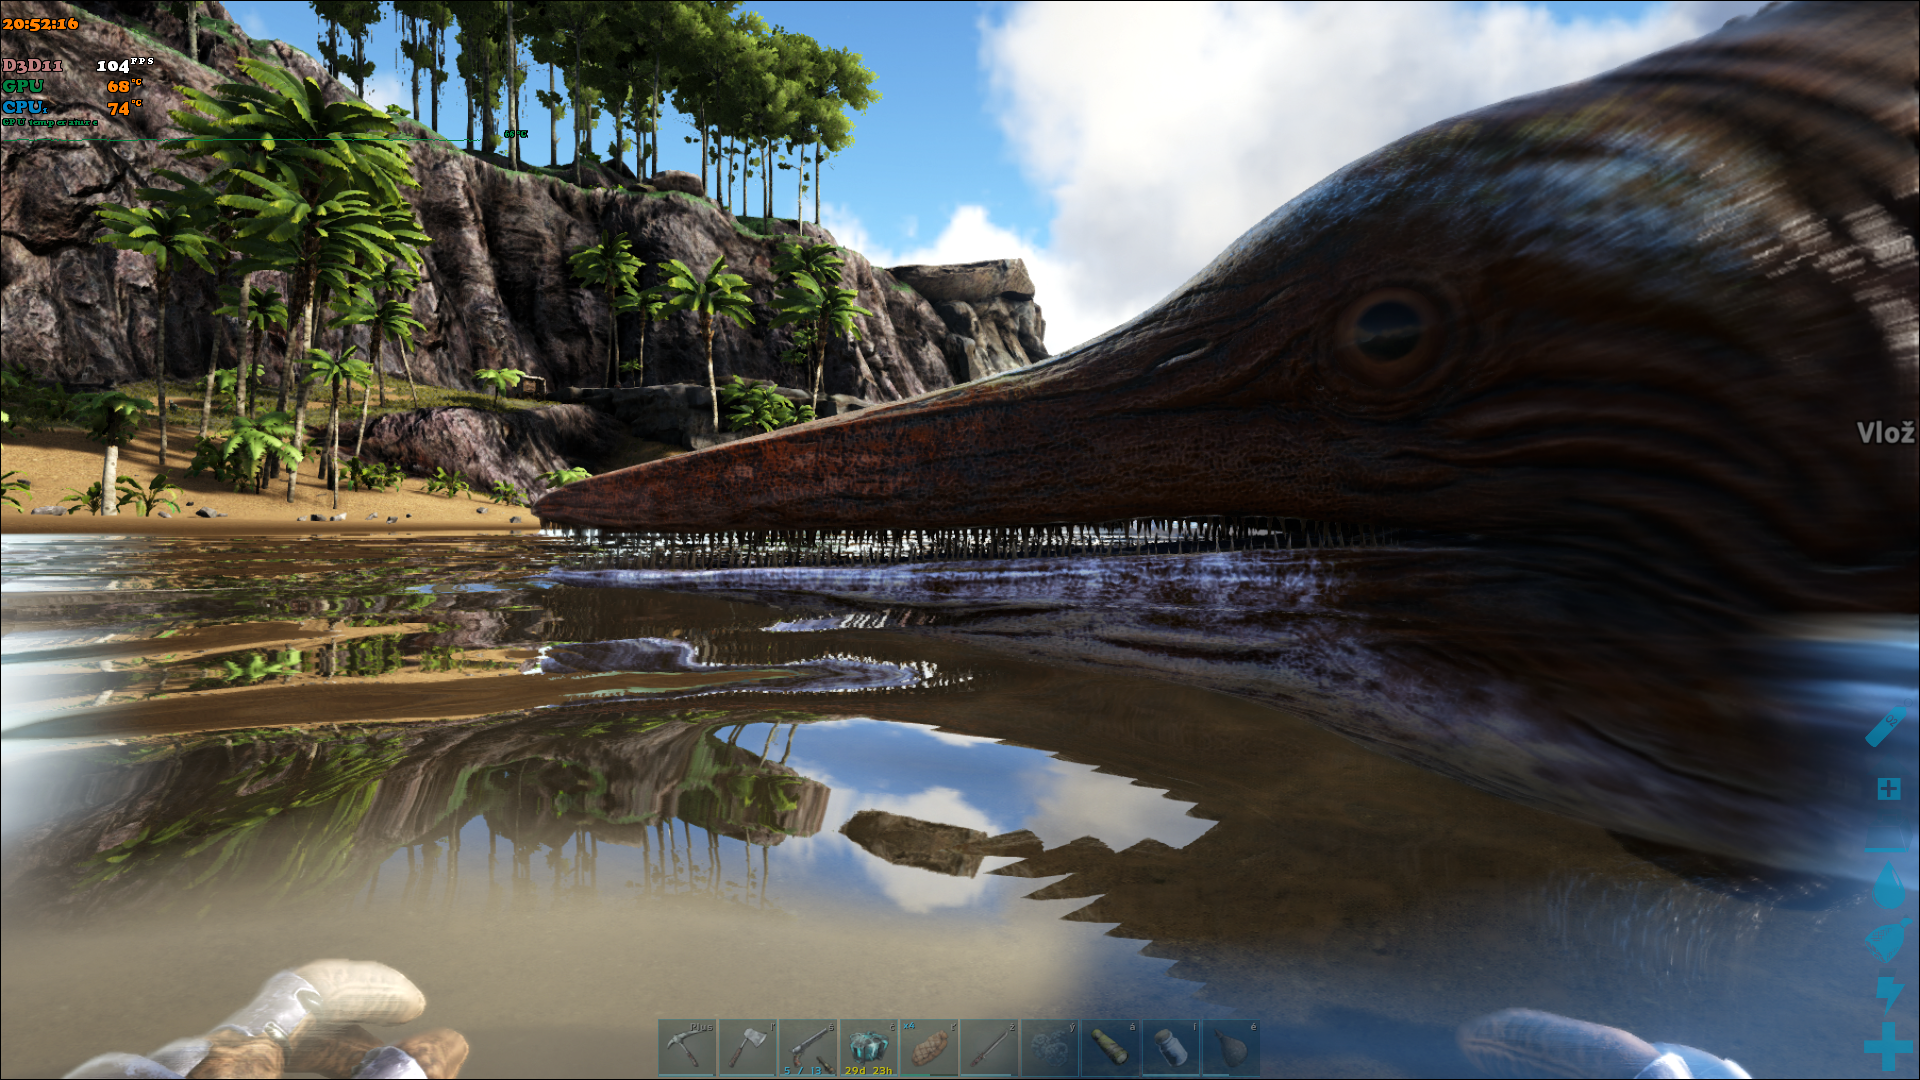Select the waterskin in last hotbar slot
Image resolution: width=1920 pixels, height=1080 pixels.
1231,1048
